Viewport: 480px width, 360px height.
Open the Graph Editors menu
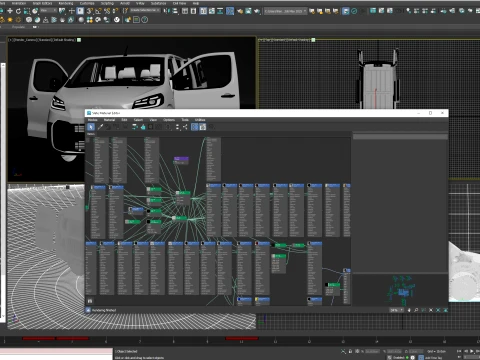(42, 3)
